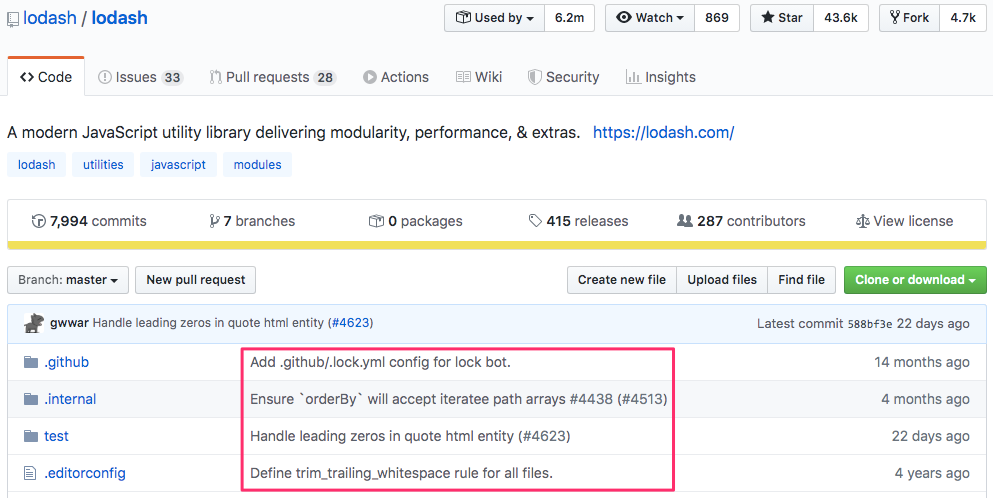Click the bold lodash repository name
Screen dimensions: 993x498
coord(120,18)
